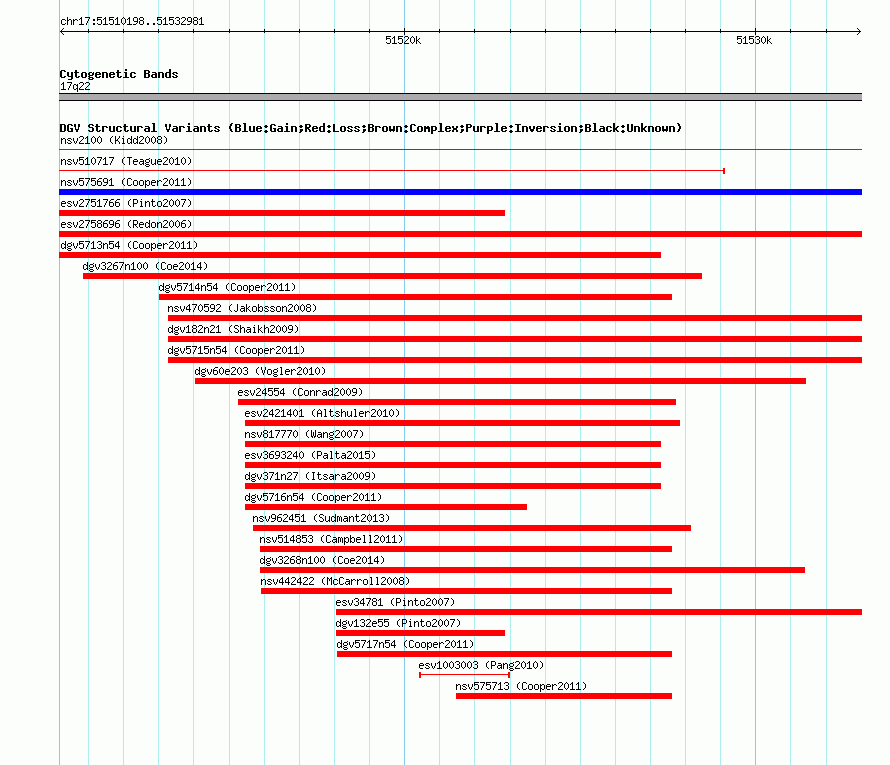Select esv34781 (Pinto2007) variant label
Image resolution: width=890 pixels, height=765 pixels.
(x=395, y=602)
